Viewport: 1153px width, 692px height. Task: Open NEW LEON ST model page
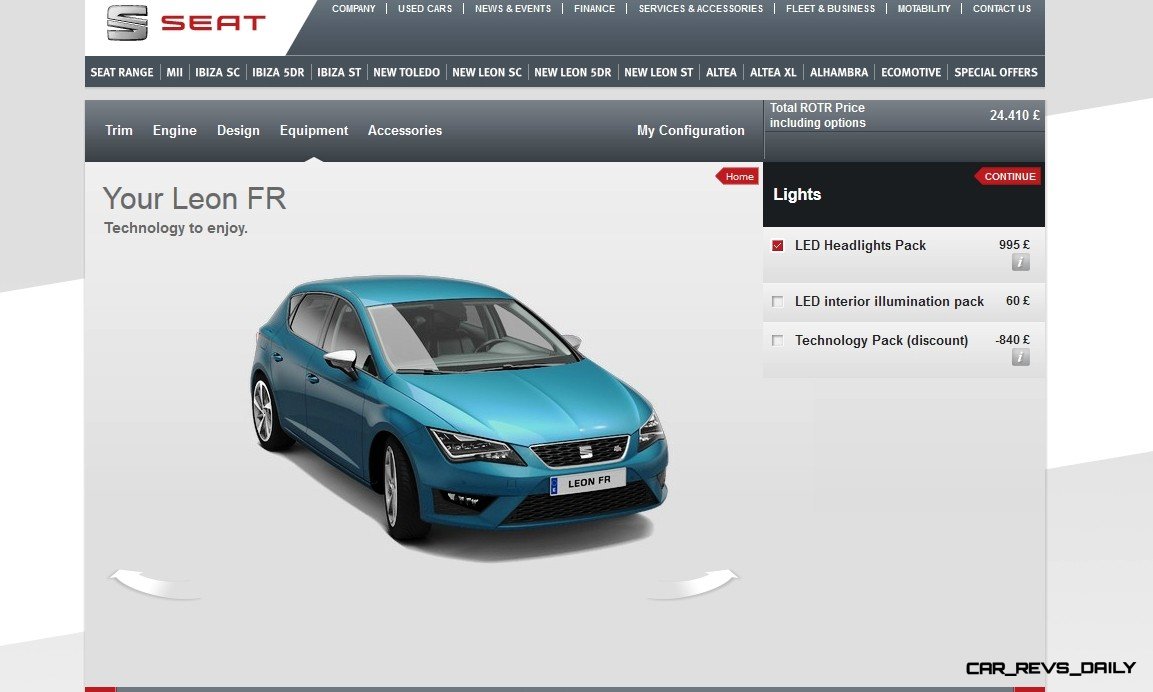pos(659,72)
